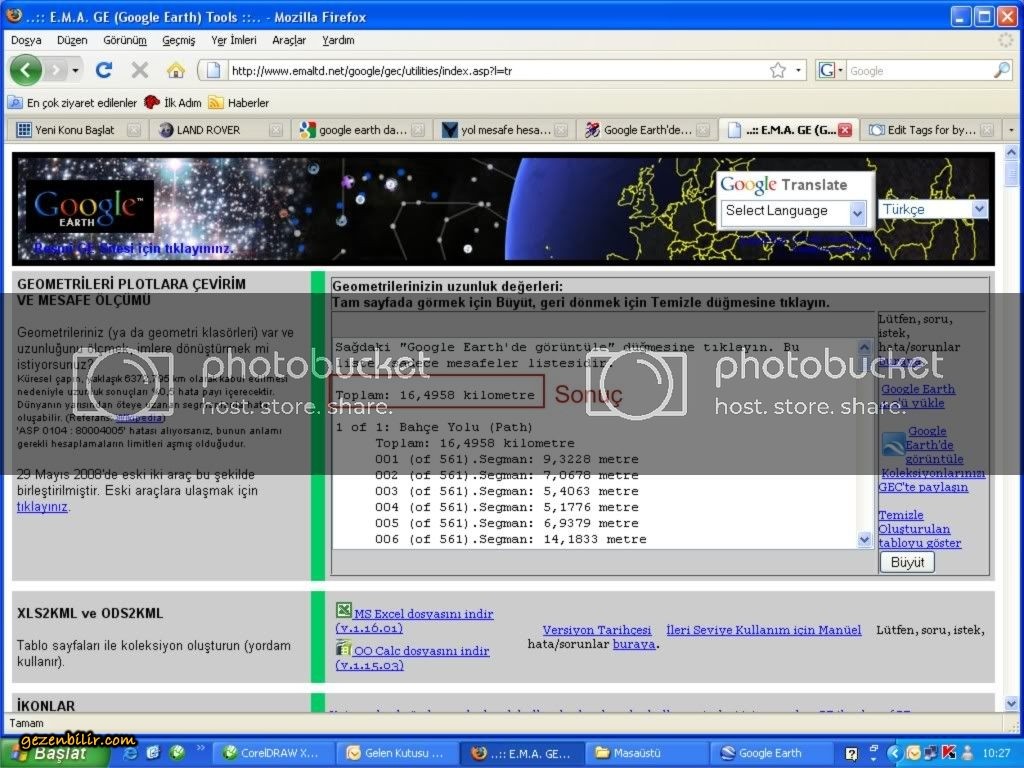Close the active E.M.A. GE tab
Viewport: 1024px width, 768px height.
pos(845,130)
